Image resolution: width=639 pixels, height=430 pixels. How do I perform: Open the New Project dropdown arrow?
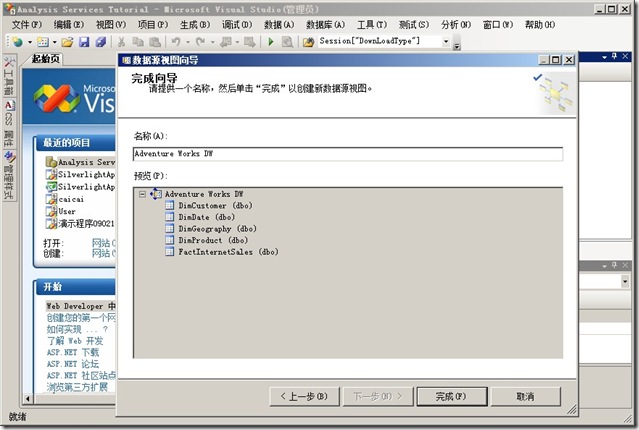tap(30, 42)
